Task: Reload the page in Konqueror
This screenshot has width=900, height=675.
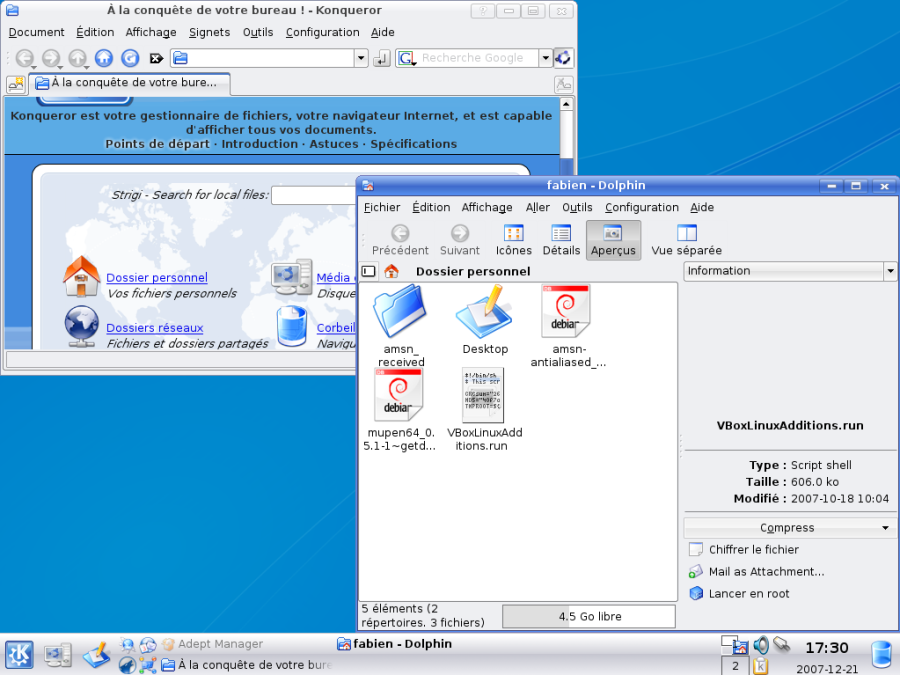Action: coord(130,58)
